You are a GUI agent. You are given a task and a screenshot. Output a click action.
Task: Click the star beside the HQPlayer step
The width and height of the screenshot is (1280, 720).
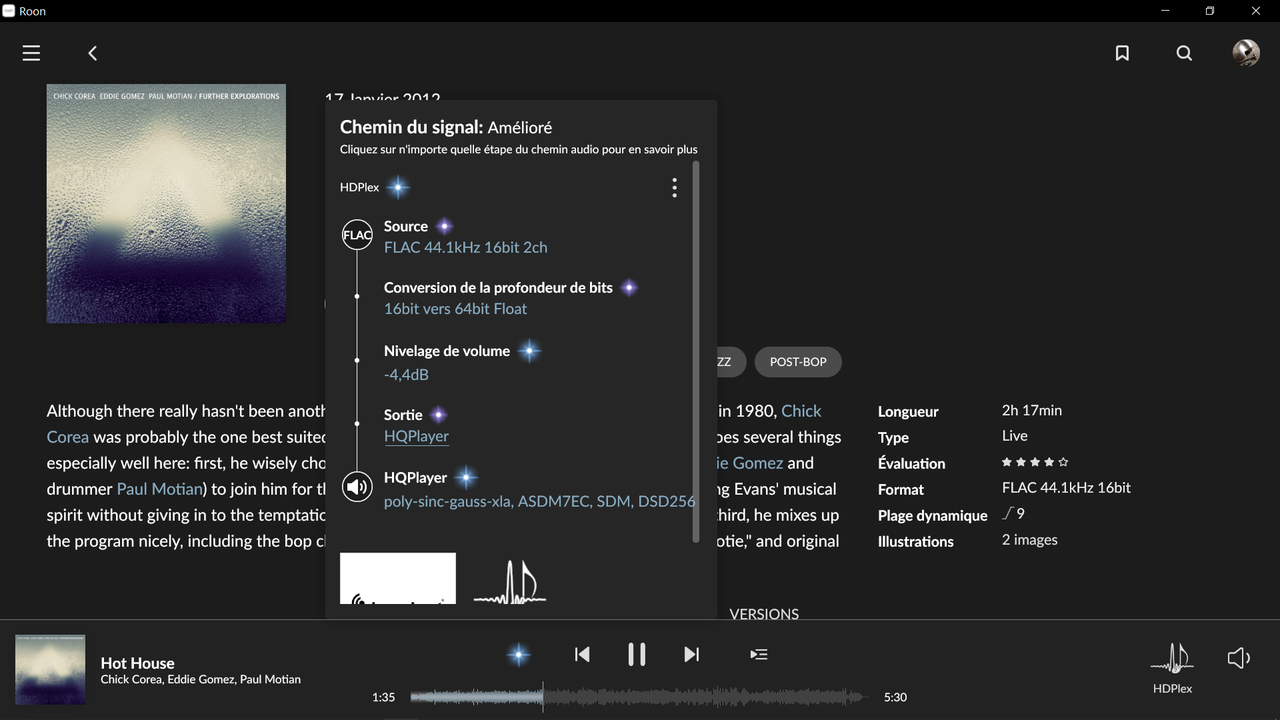pyautogui.click(x=466, y=478)
